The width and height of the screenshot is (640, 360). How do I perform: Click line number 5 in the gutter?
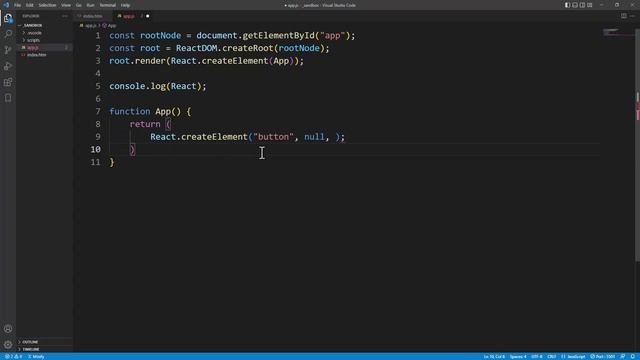pos(98,86)
